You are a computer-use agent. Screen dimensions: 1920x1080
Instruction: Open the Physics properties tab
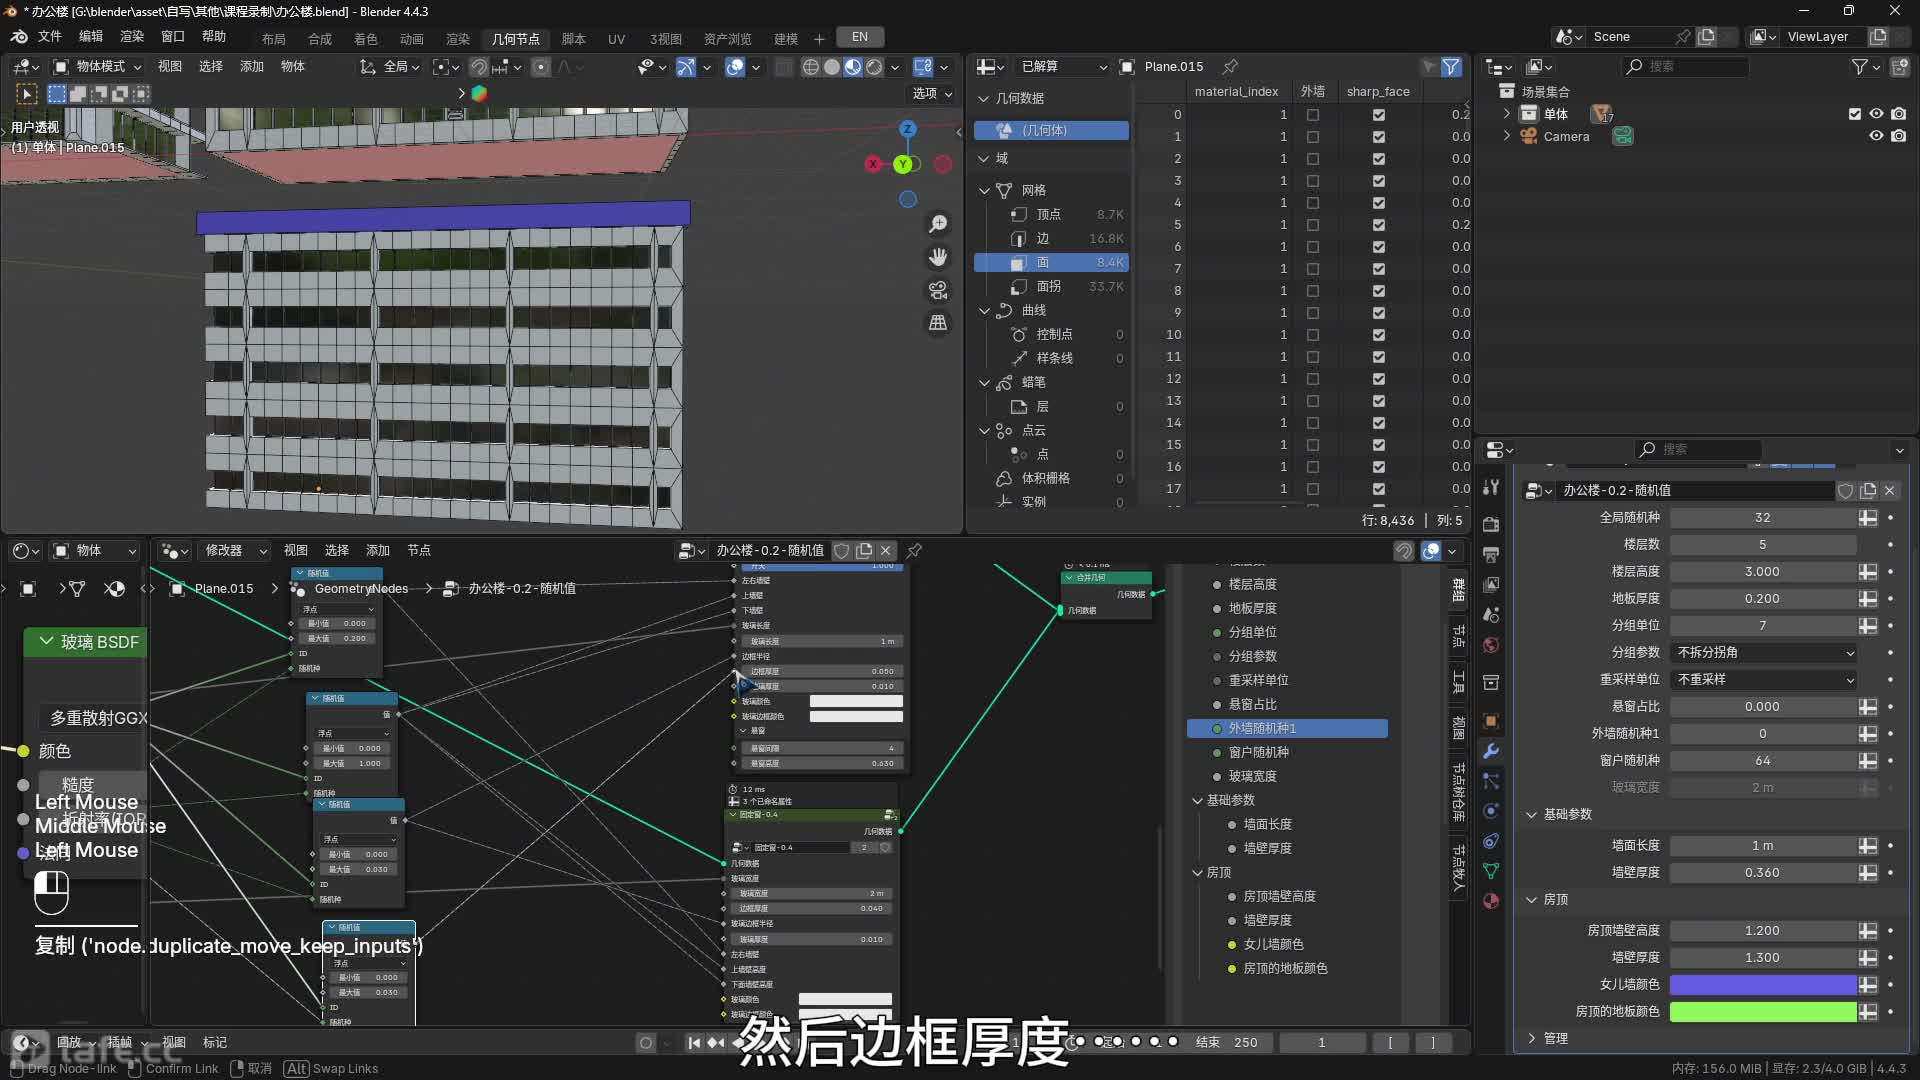coord(1491,811)
